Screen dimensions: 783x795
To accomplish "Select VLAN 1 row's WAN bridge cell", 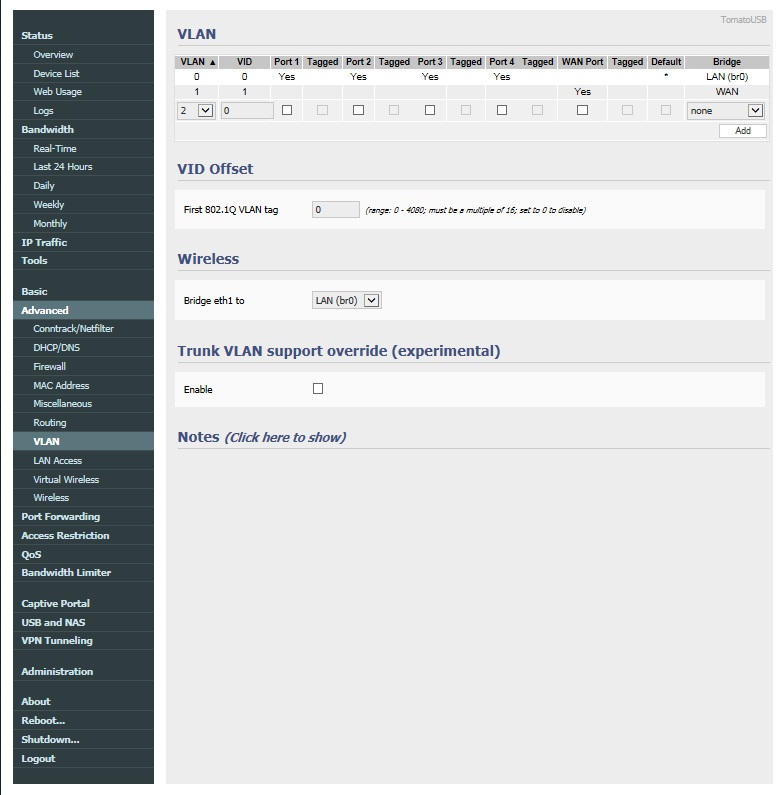I will 727,92.
